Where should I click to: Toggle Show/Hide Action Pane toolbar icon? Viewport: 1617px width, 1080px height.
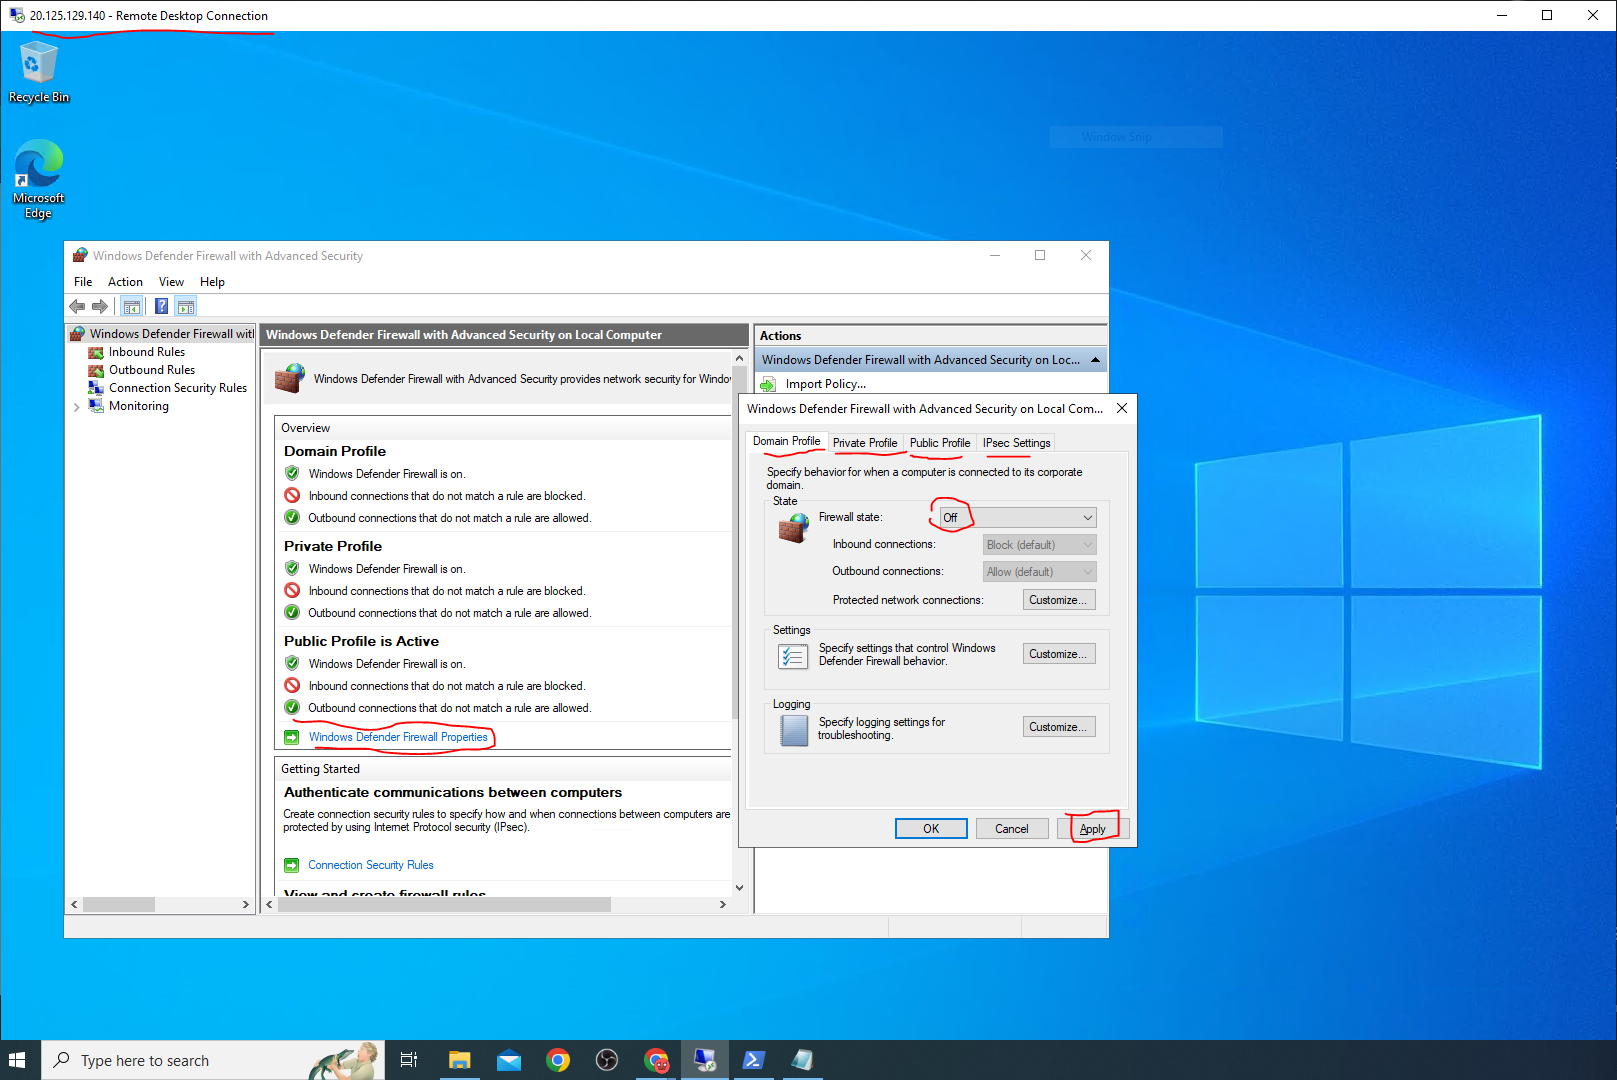tap(186, 306)
